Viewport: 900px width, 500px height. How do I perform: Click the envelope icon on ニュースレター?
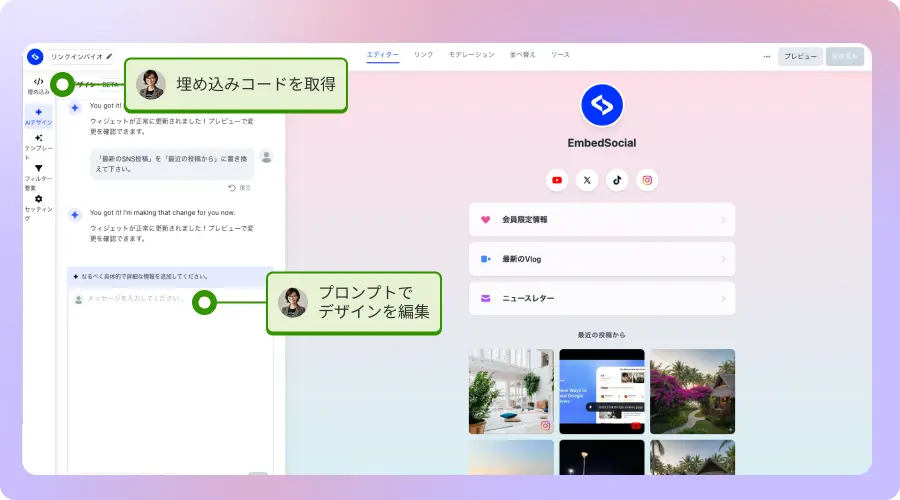click(486, 299)
